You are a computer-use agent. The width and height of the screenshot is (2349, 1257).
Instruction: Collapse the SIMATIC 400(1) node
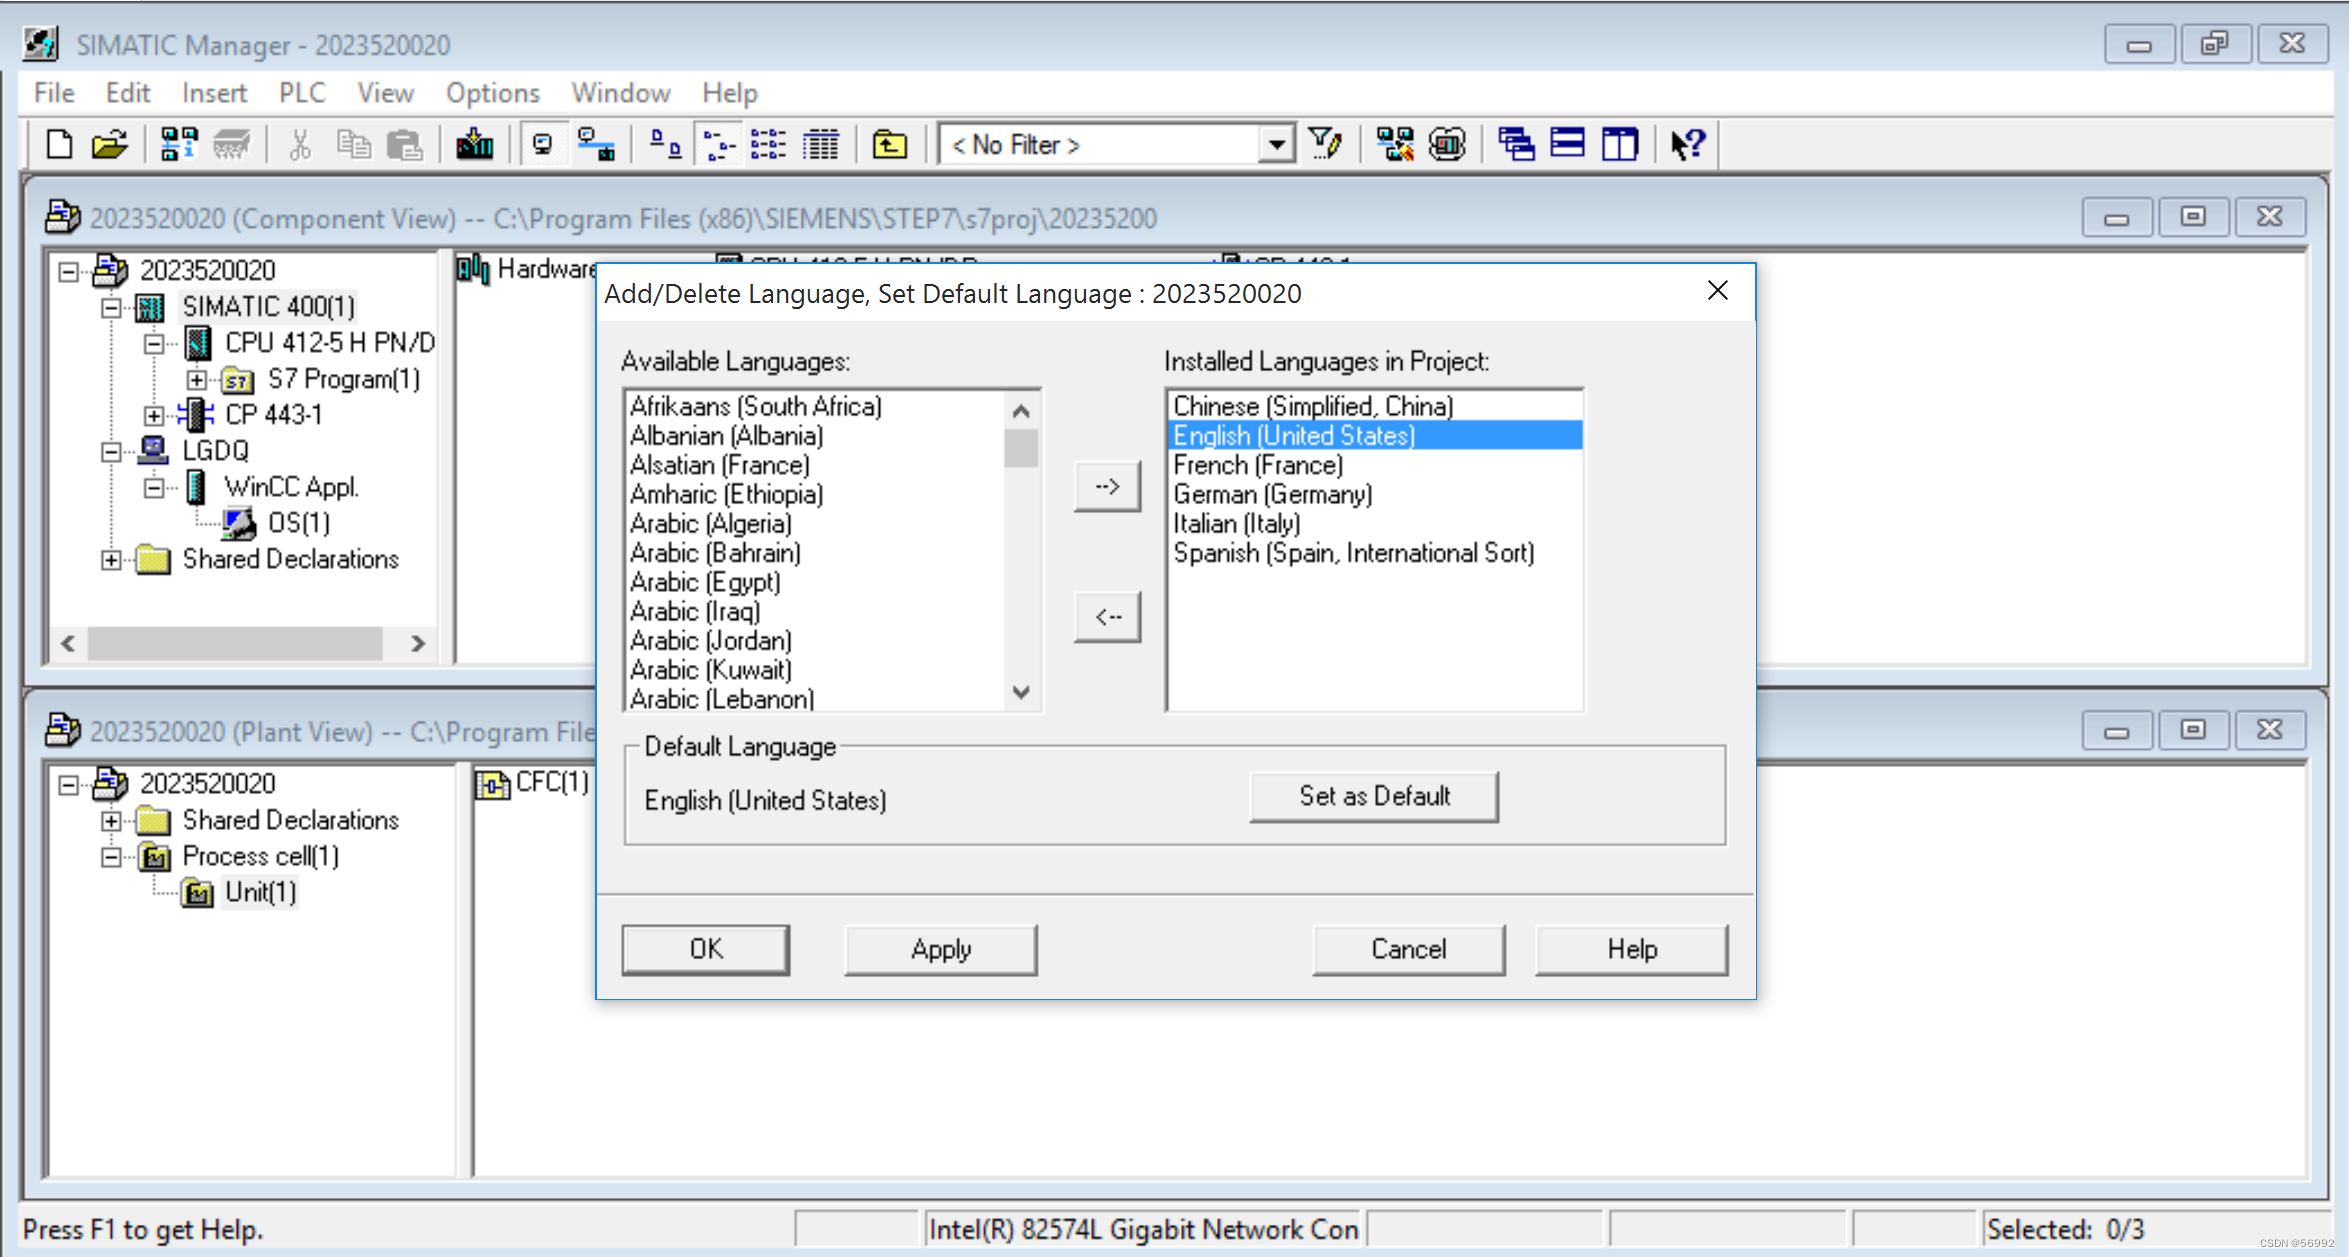point(109,307)
